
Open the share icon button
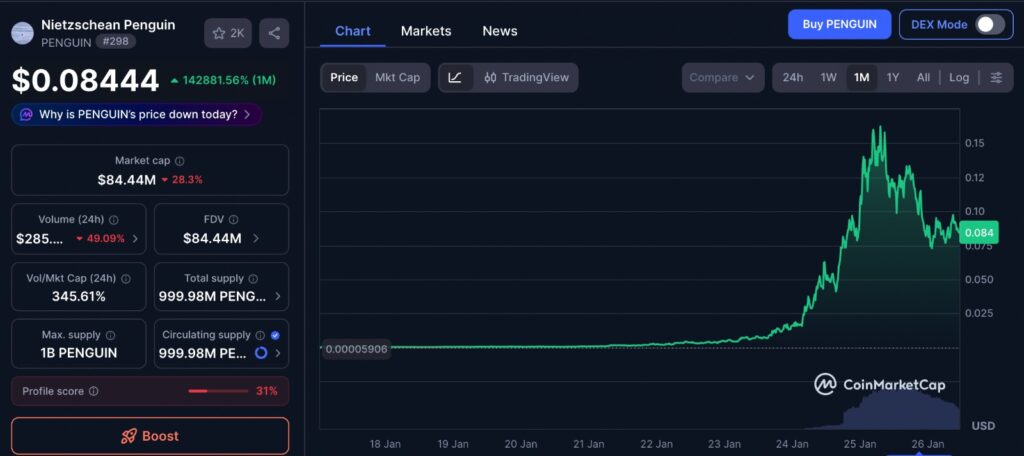(x=274, y=33)
